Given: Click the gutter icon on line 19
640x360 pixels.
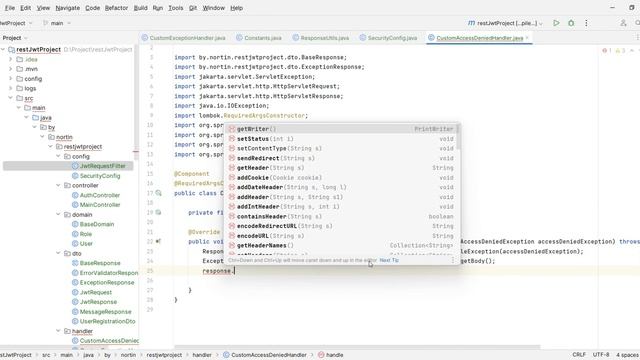Looking at the screenshot, I should pyautogui.click(x=158, y=212).
